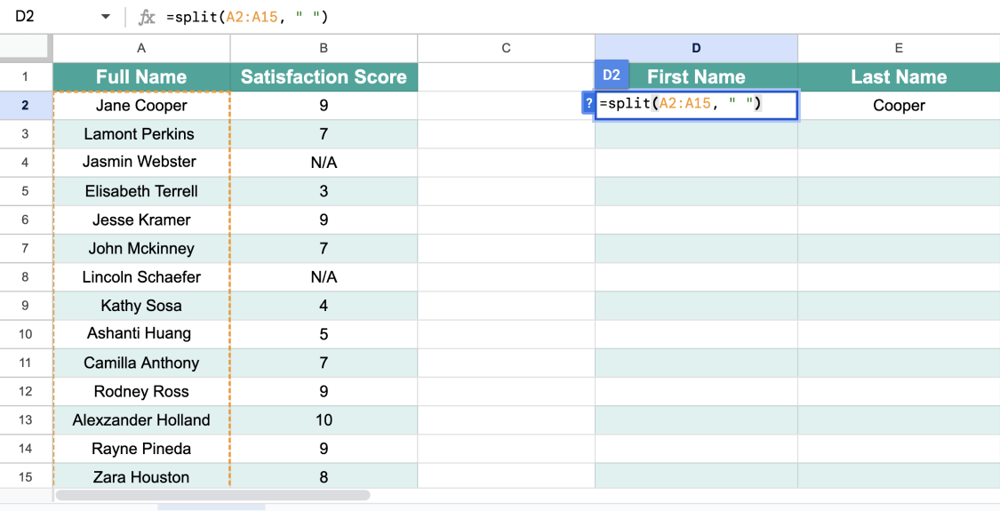
Task: Select the Jasmin Webster cell
Action: pos(141,162)
